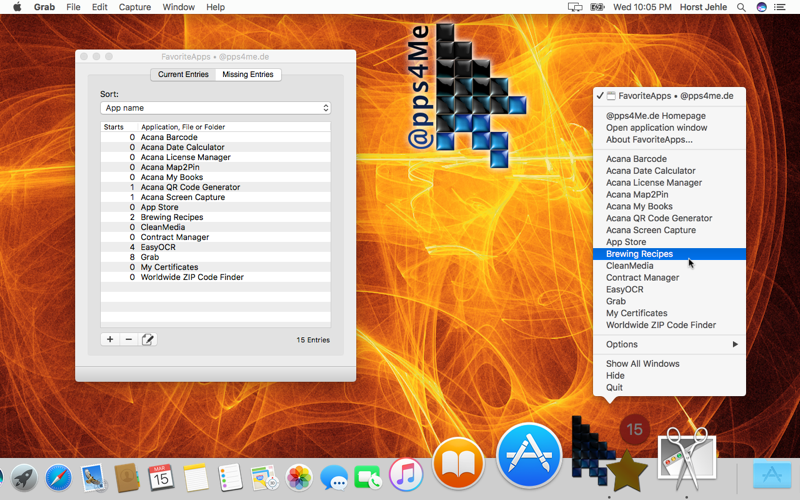Open Calendar icon showing 15 in Dock
800x500 pixels.
tap(161, 478)
